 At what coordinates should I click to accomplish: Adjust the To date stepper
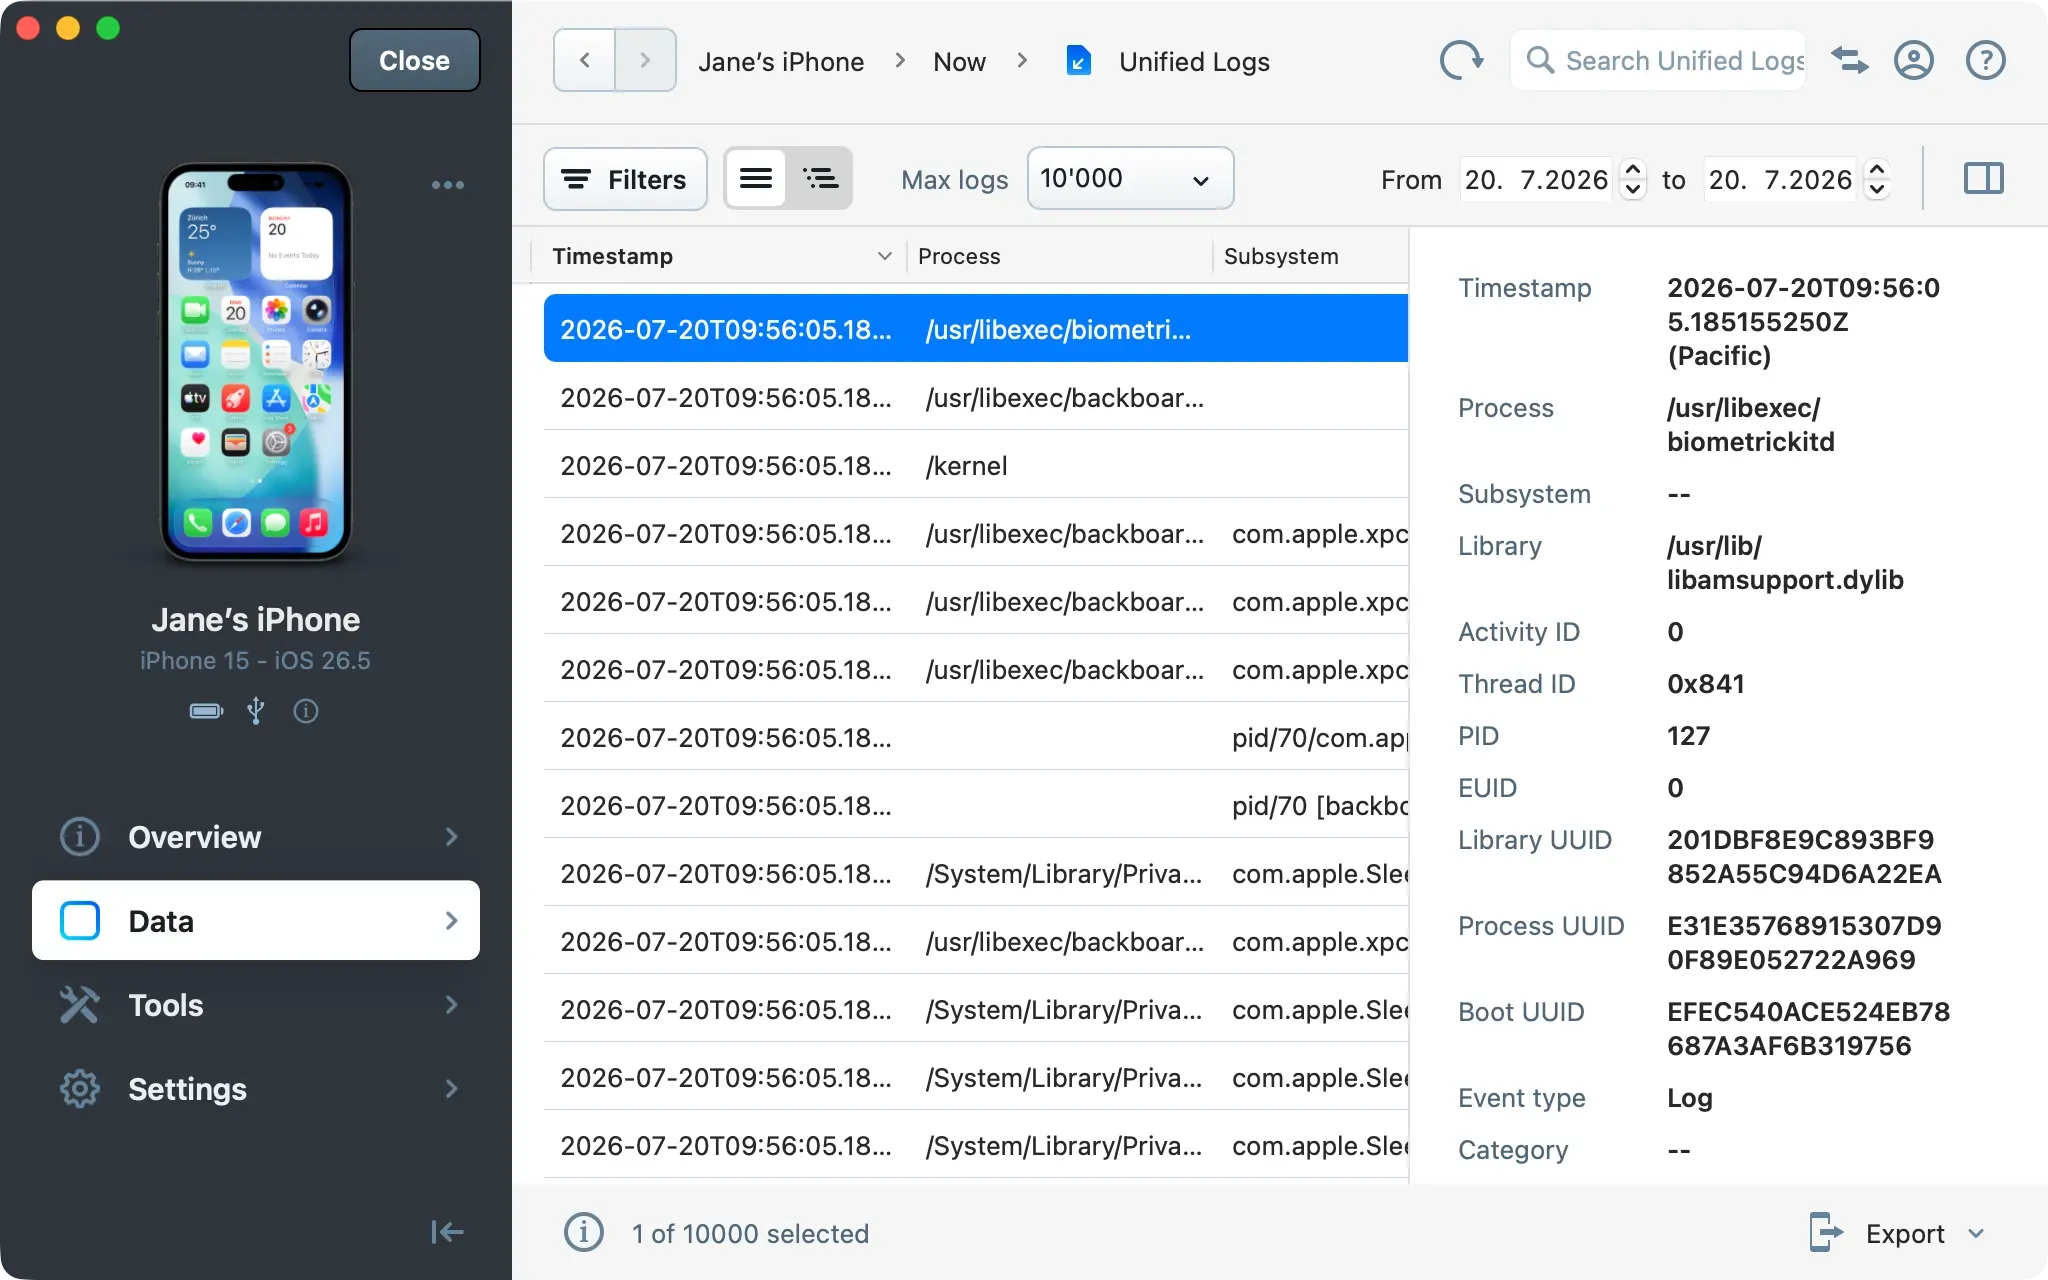tap(1877, 179)
